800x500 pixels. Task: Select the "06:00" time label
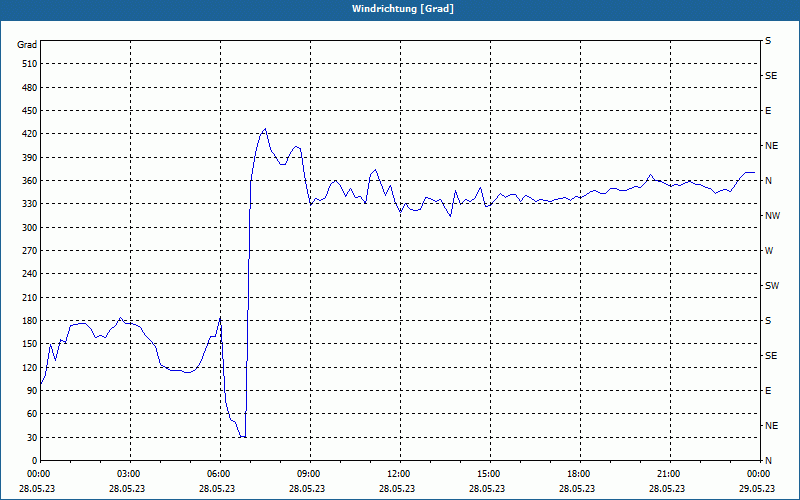(x=219, y=474)
